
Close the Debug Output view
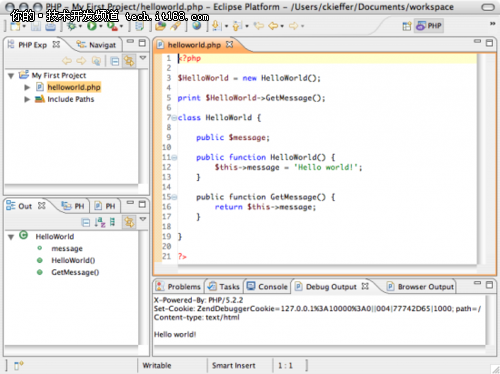(365, 286)
